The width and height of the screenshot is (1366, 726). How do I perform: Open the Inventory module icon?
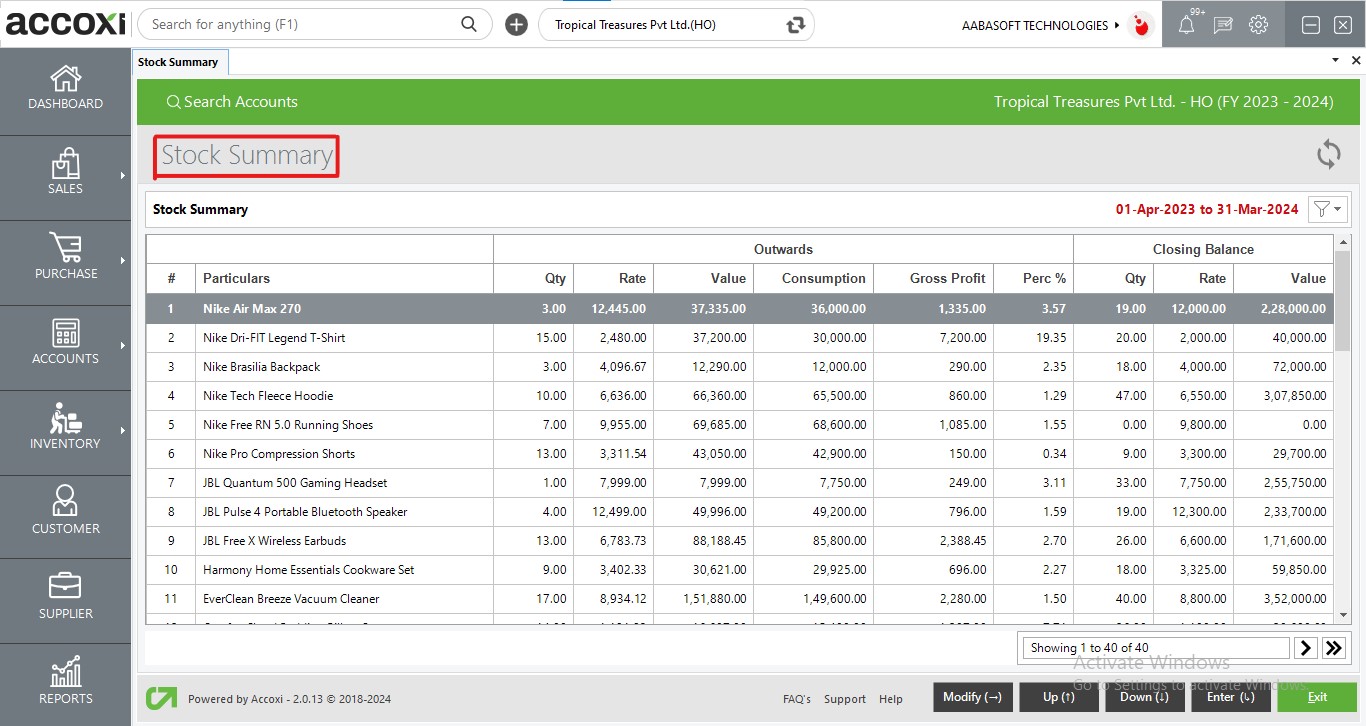coord(65,420)
